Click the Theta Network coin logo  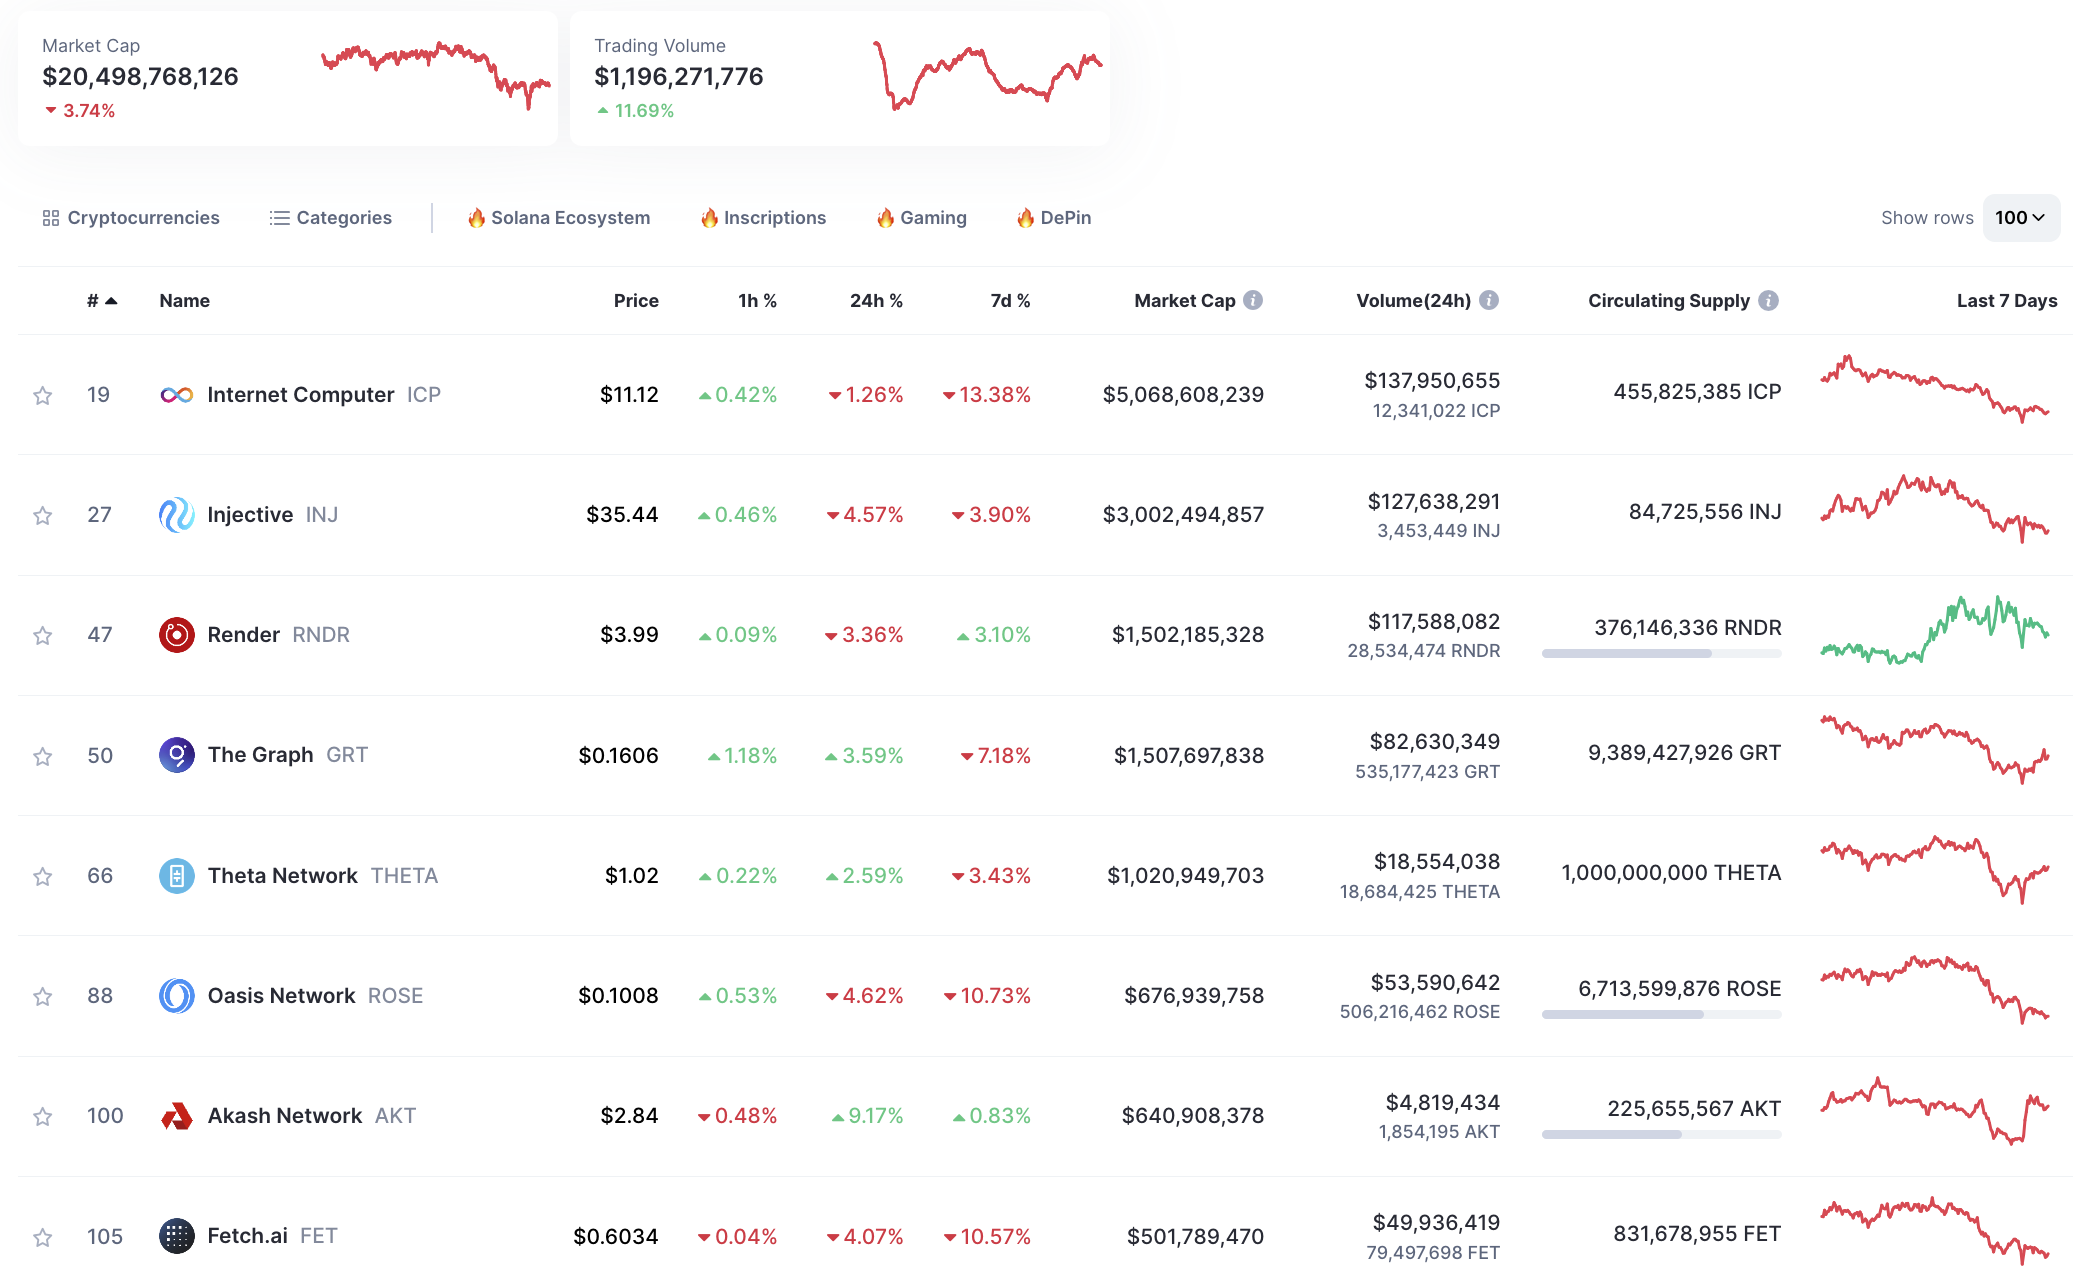coord(177,876)
